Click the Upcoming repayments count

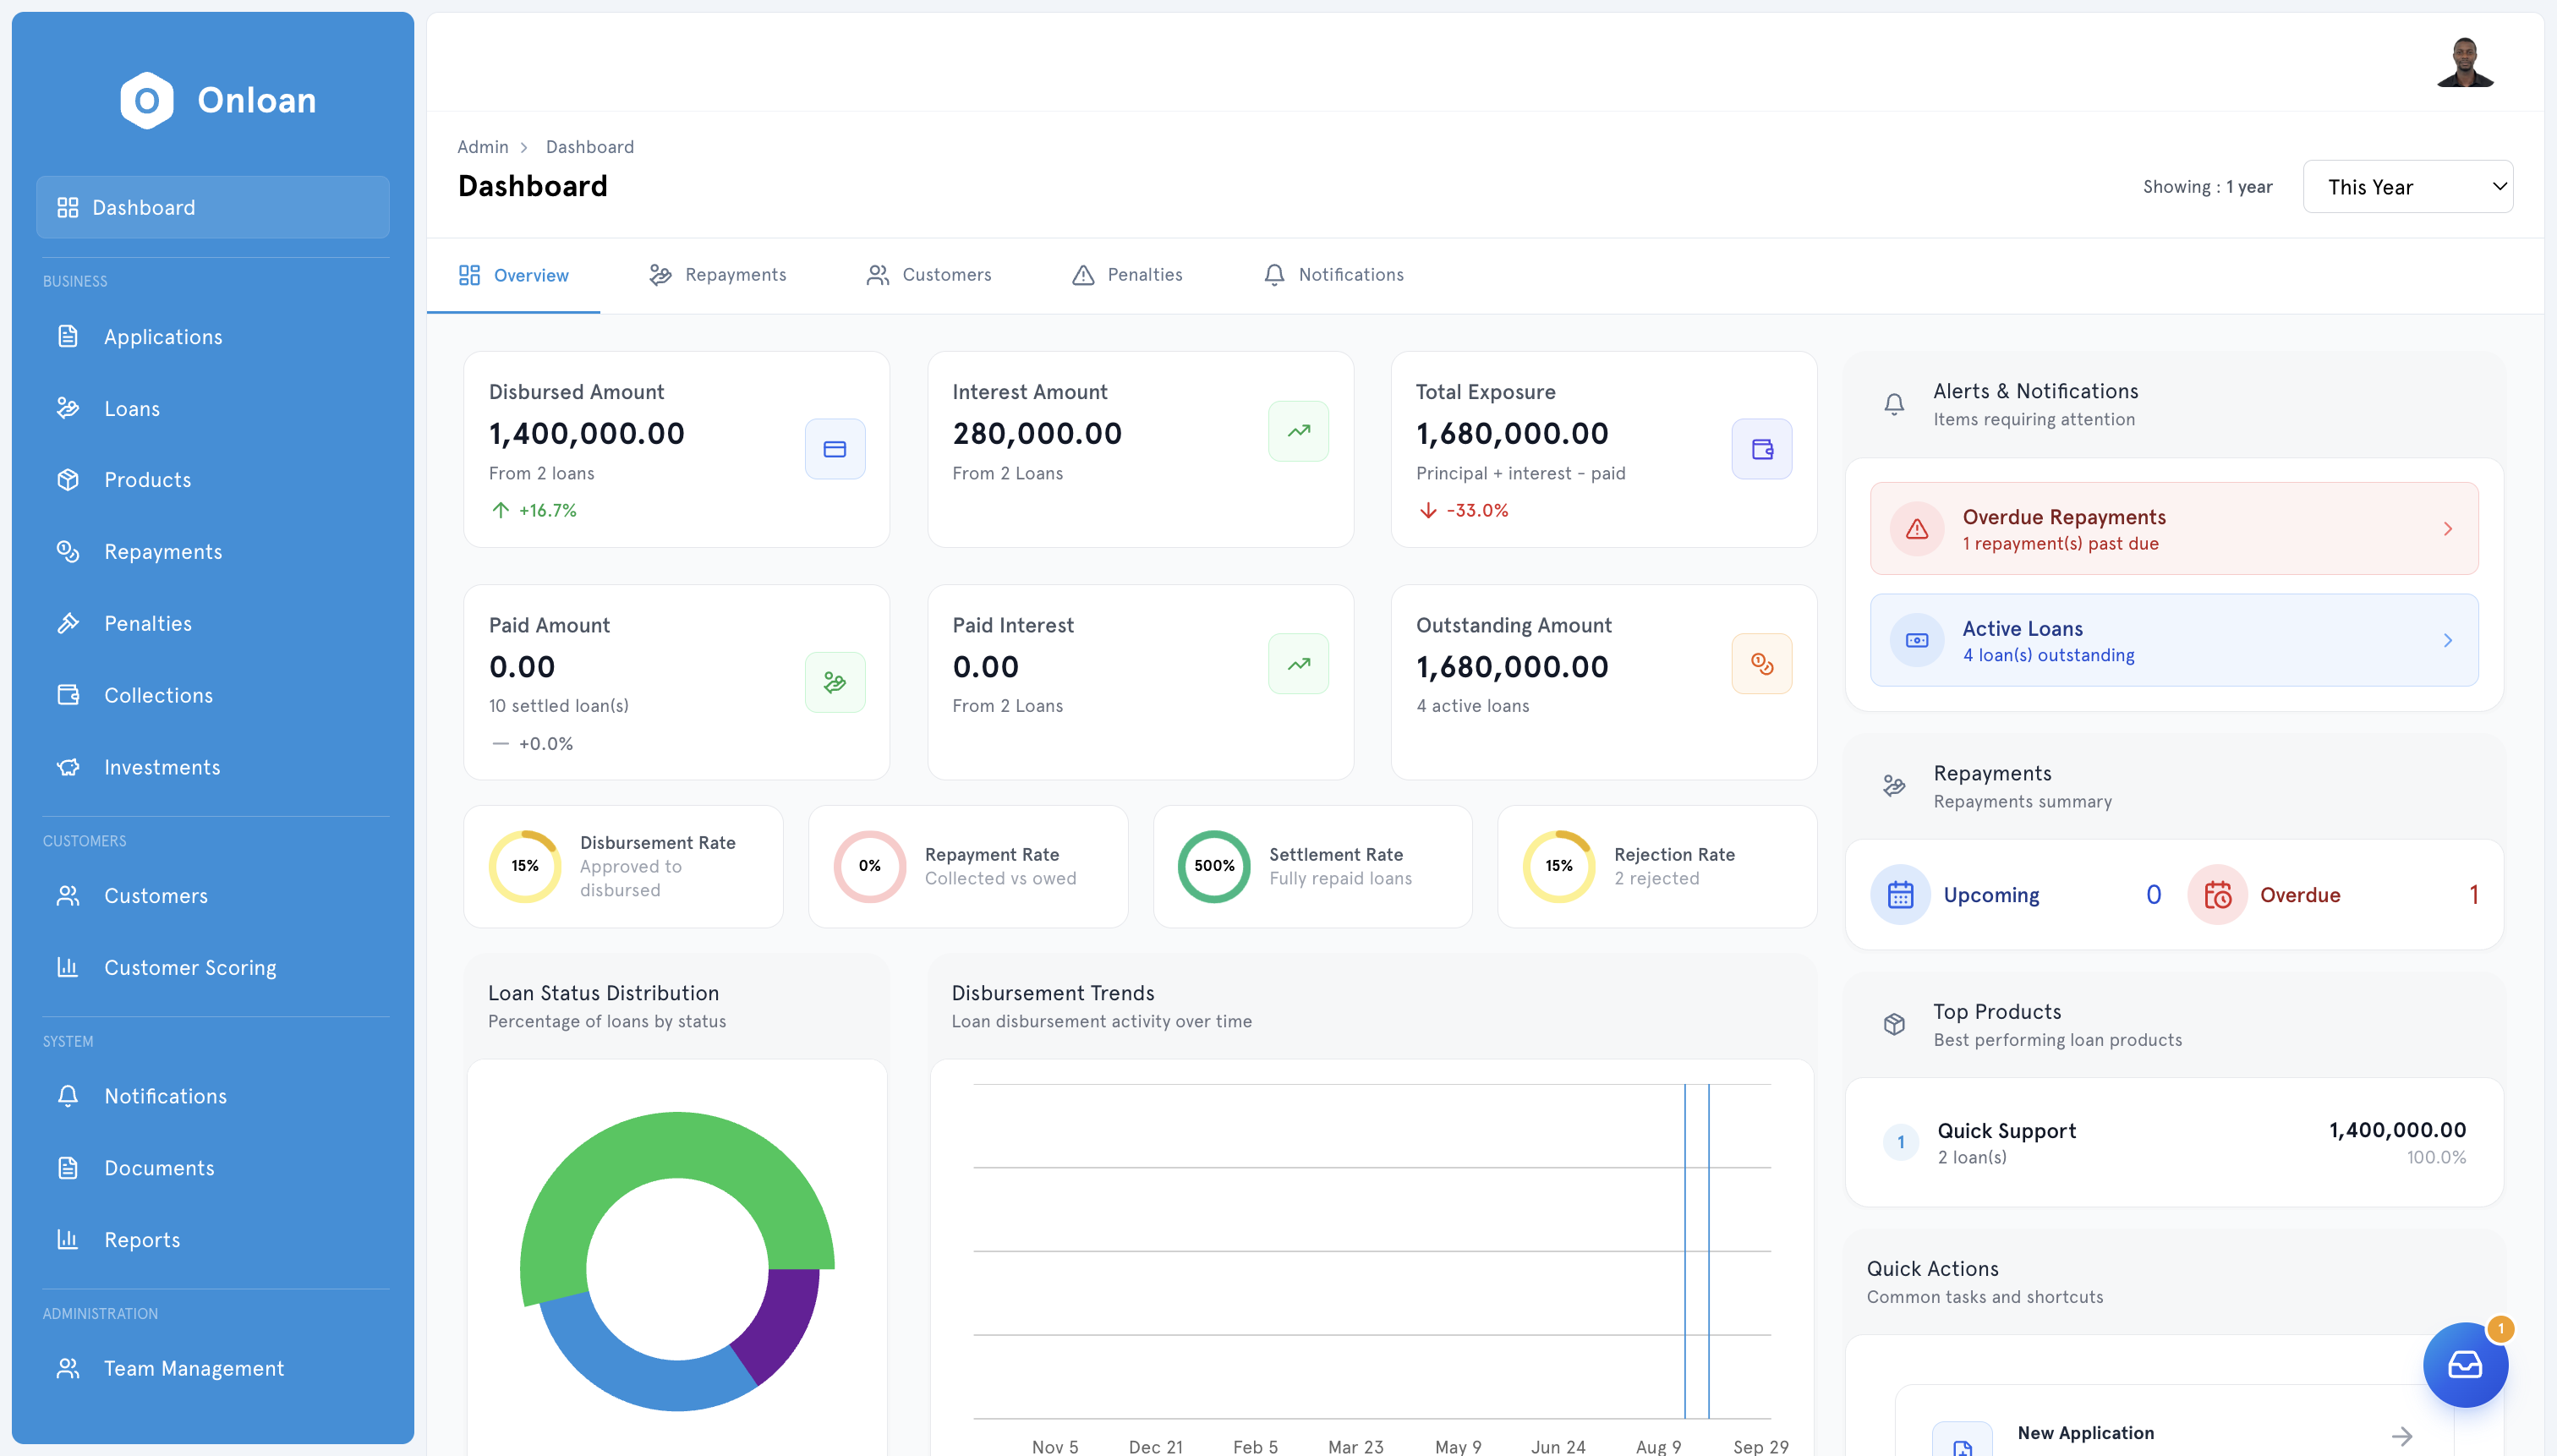click(x=2153, y=895)
